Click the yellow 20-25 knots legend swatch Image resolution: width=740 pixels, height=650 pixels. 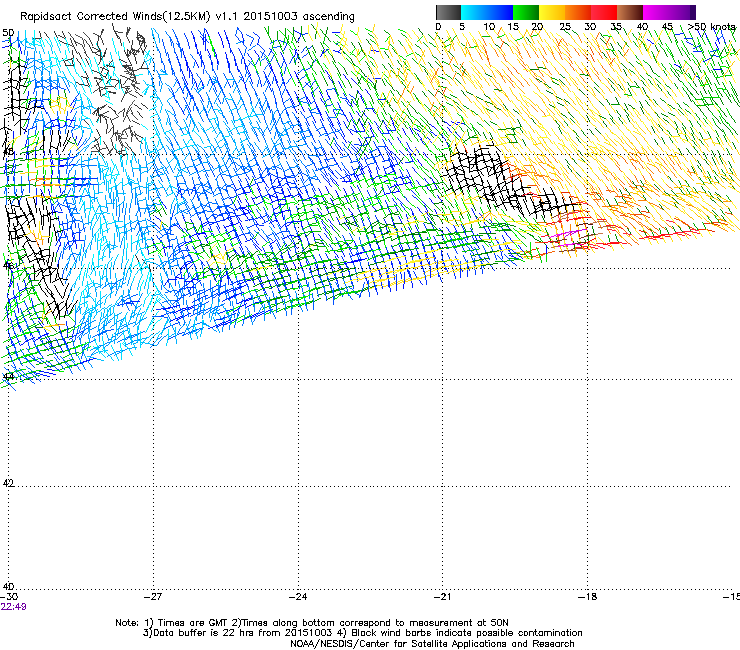(552, 12)
